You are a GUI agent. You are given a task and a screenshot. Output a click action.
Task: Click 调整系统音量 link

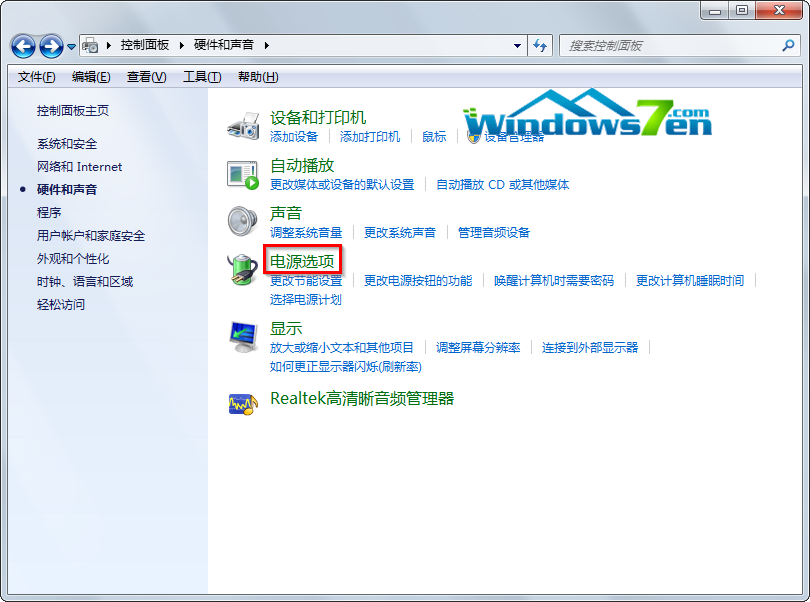coord(306,233)
